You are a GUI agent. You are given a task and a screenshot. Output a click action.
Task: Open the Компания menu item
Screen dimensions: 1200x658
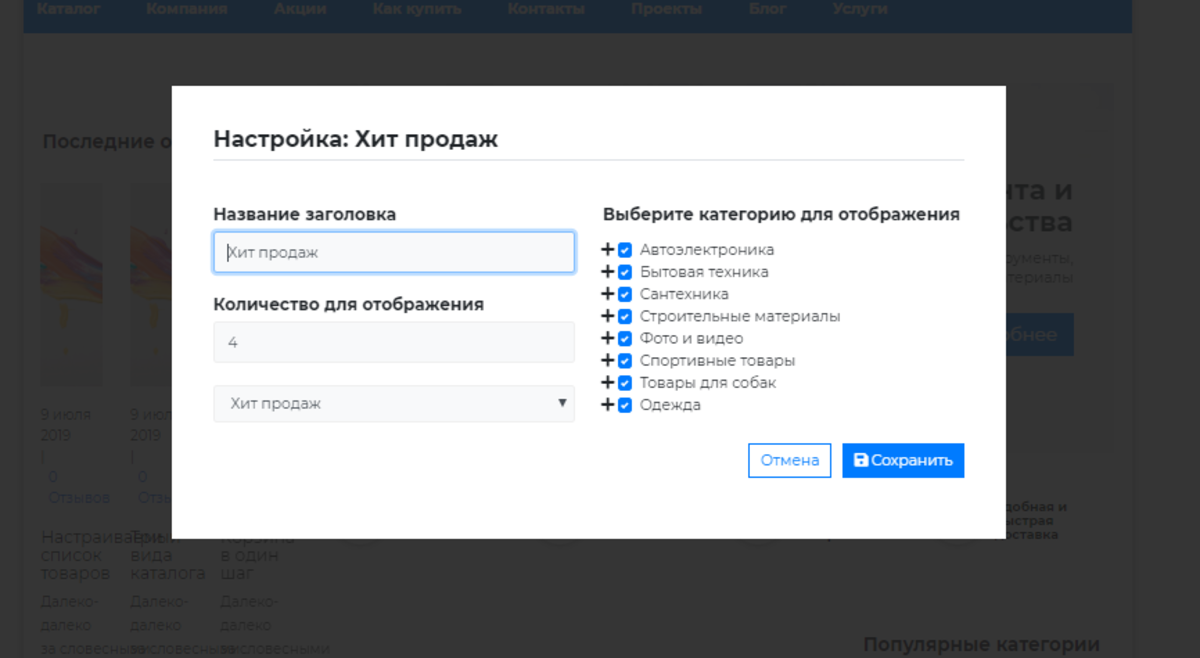(187, 9)
